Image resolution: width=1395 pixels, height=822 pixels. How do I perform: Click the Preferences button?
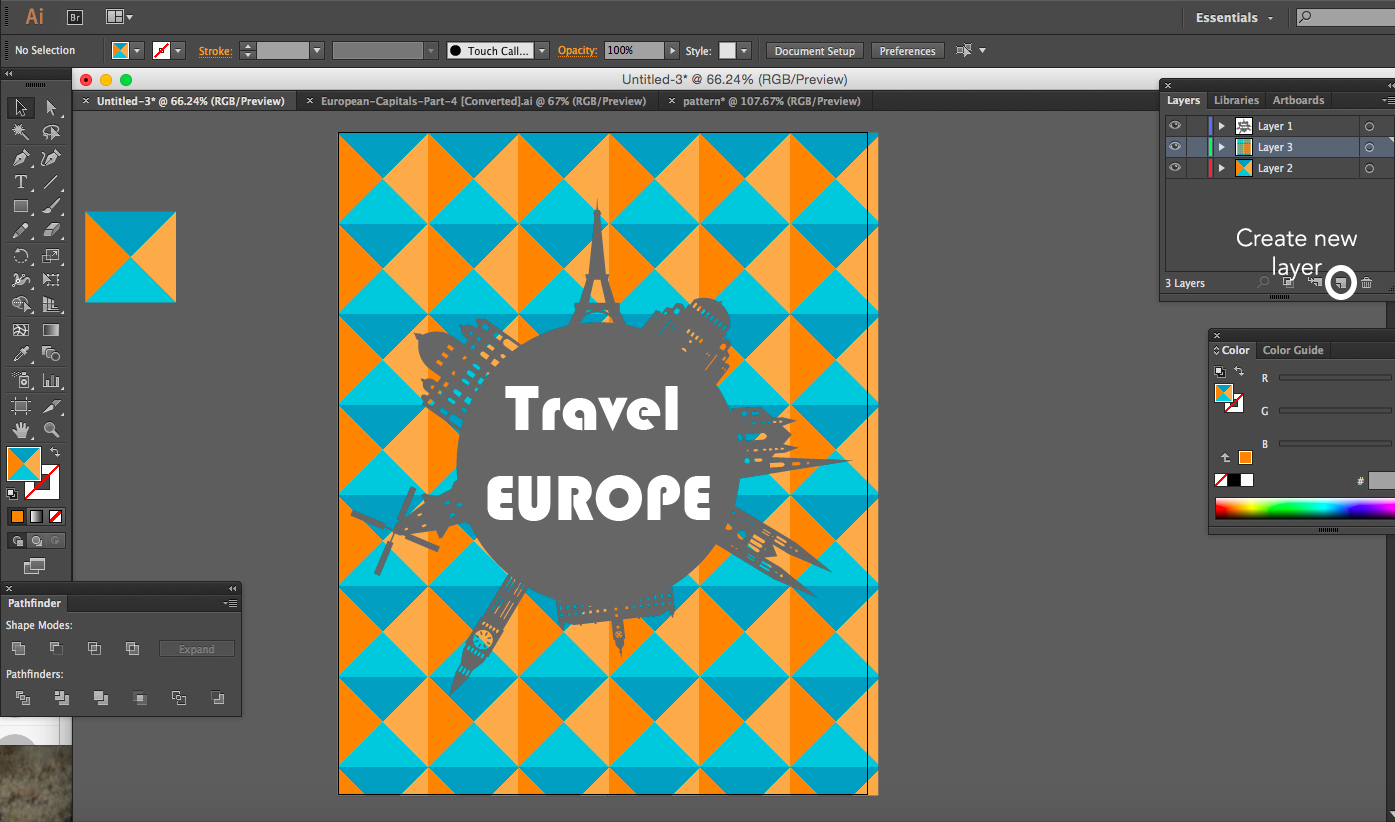click(x=908, y=51)
